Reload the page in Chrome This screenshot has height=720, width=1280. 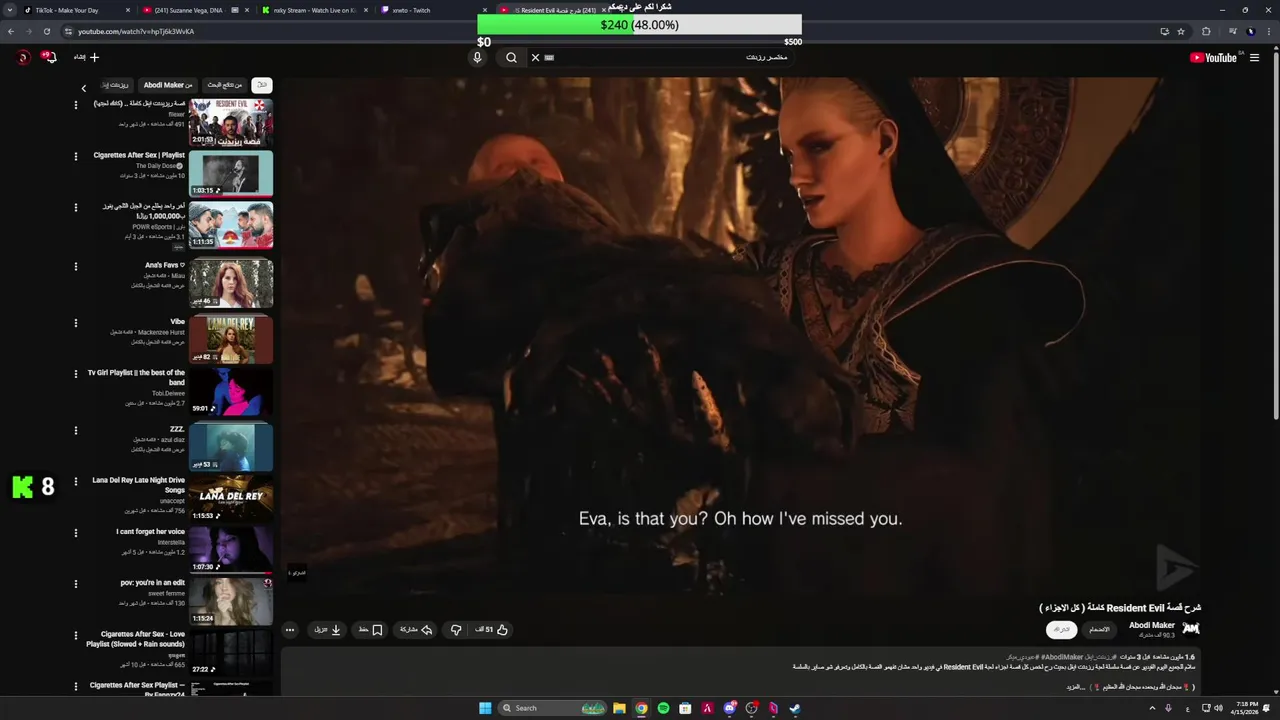[x=46, y=31]
